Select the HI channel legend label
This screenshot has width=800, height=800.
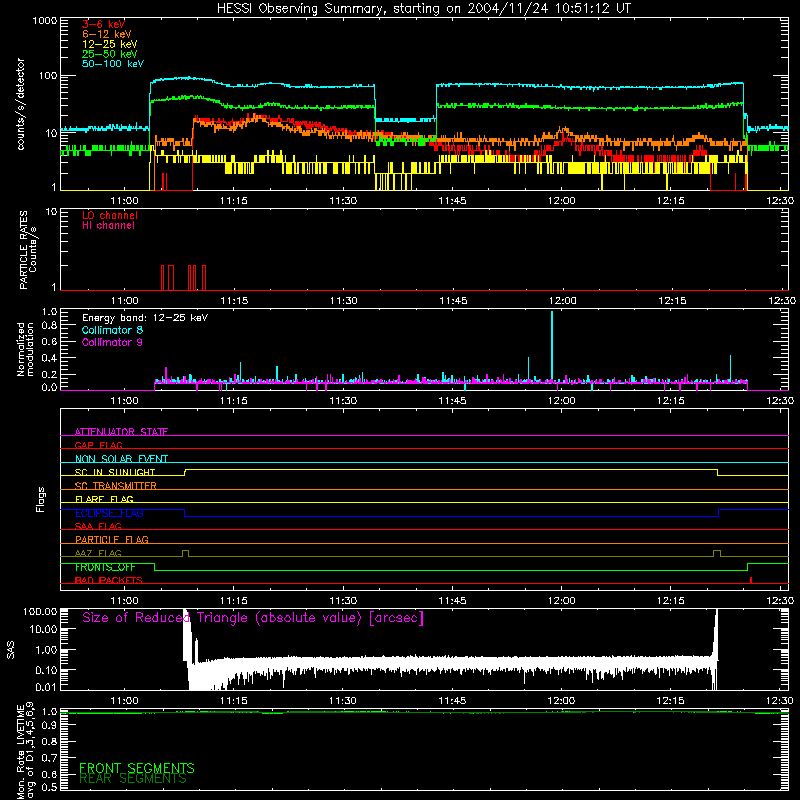click(108, 226)
